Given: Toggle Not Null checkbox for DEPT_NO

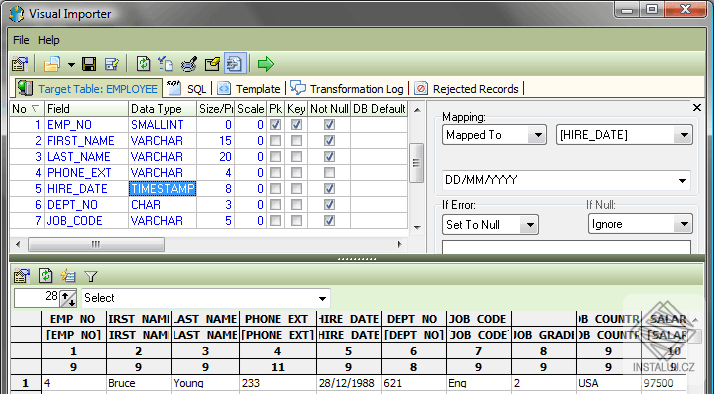Looking at the screenshot, I should point(329,205).
